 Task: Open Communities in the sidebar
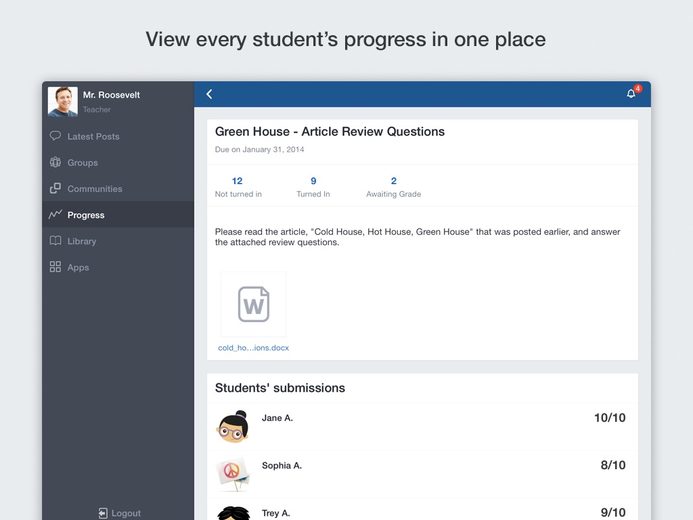(118, 189)
